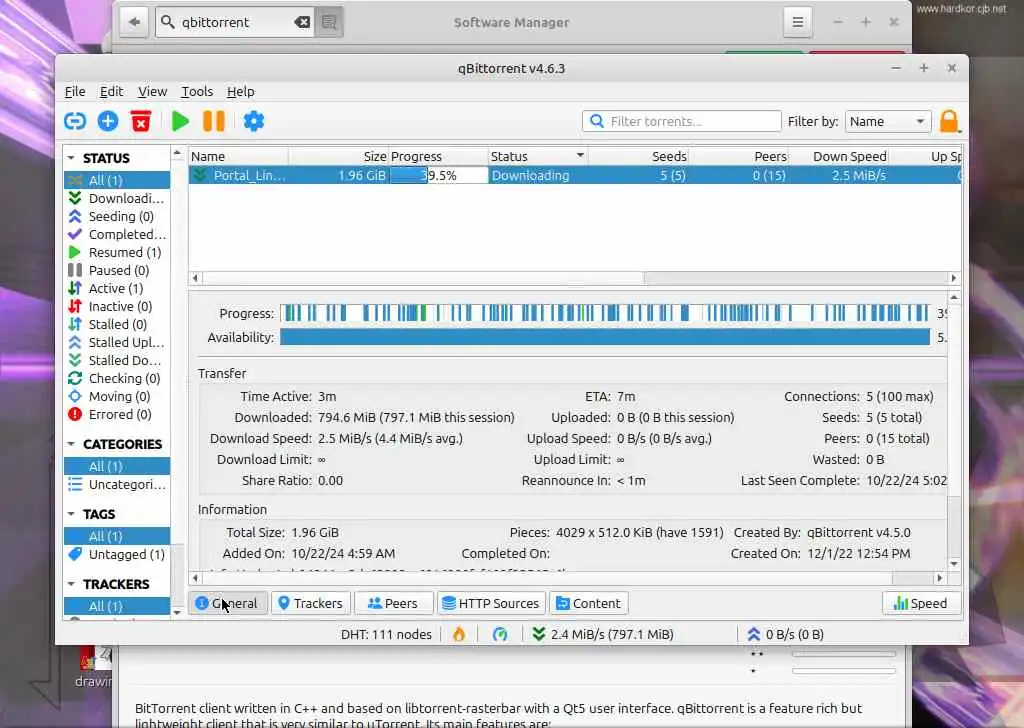Click the pieces Progress bar
The height and width of the screenshot is (728, 1024).
click(x=605, y=313)
